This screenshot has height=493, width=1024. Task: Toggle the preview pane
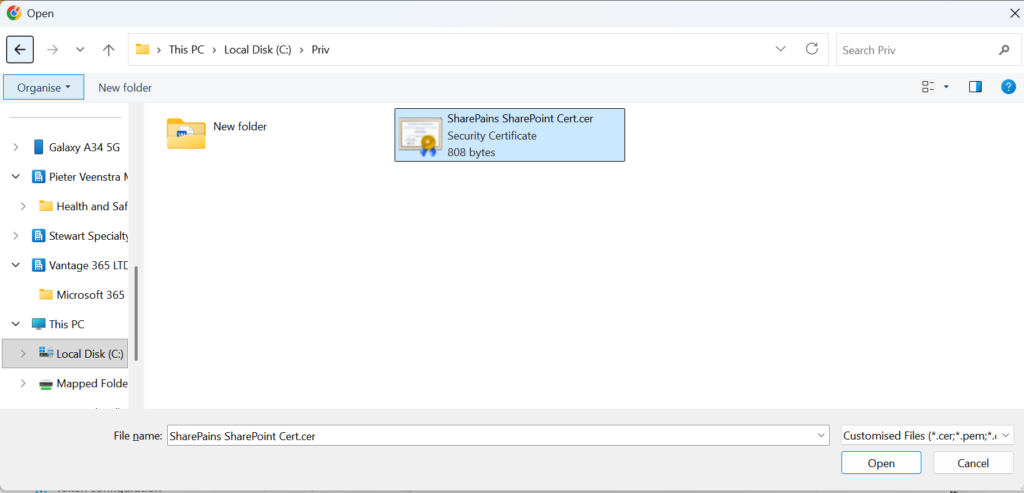point(975,87)
